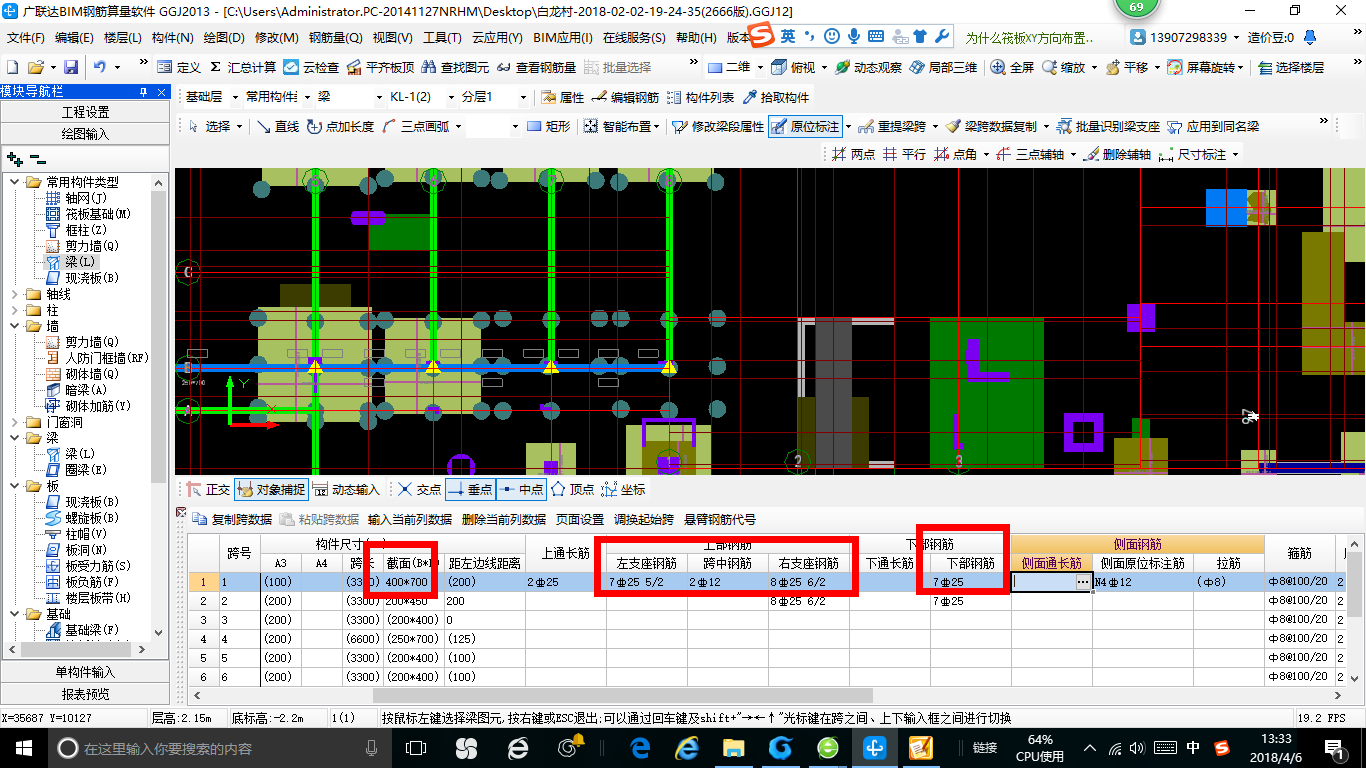Toggle 对象捕捉 object snap
This screenshot has width=1366, height=768.
(x=271, y=489)
